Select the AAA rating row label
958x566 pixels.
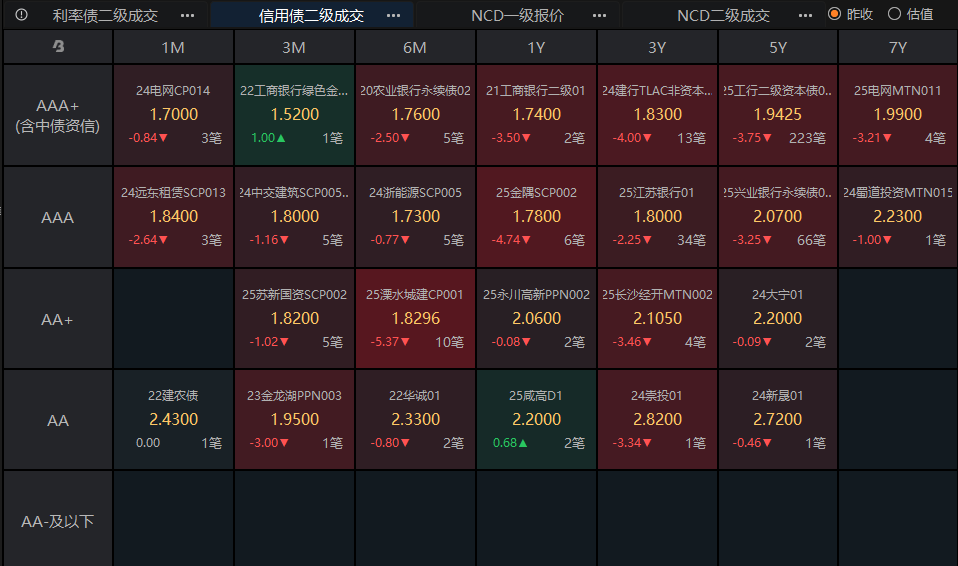click(57, 217)
